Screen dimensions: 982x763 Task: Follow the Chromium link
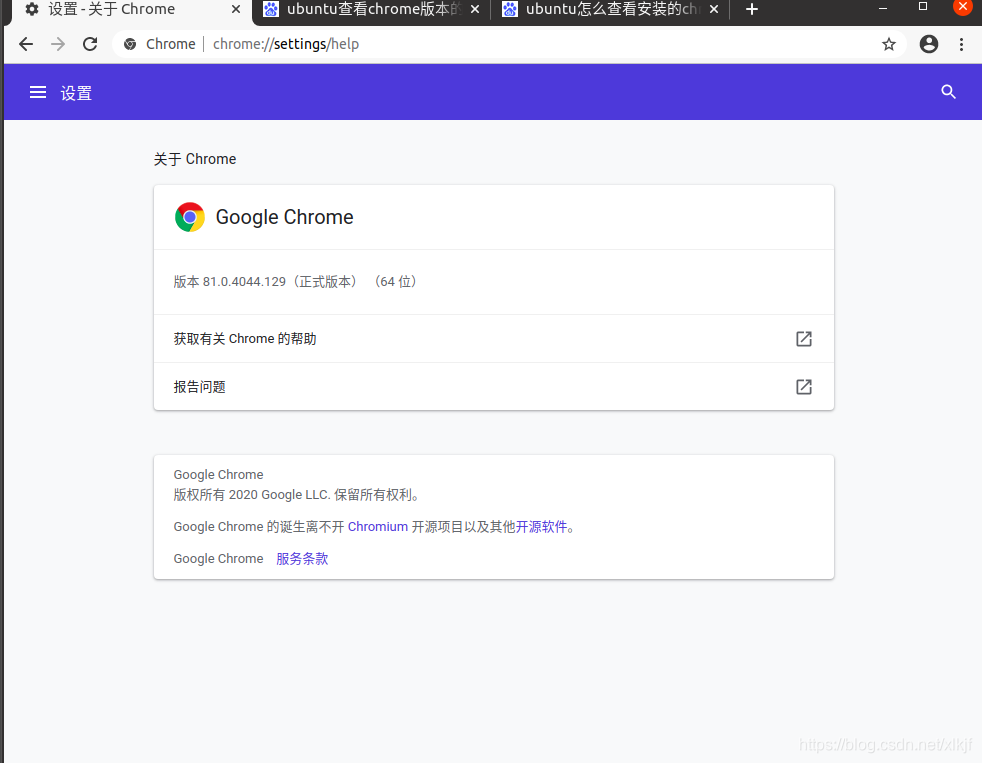pyautogui.click(x=378, y=527)
